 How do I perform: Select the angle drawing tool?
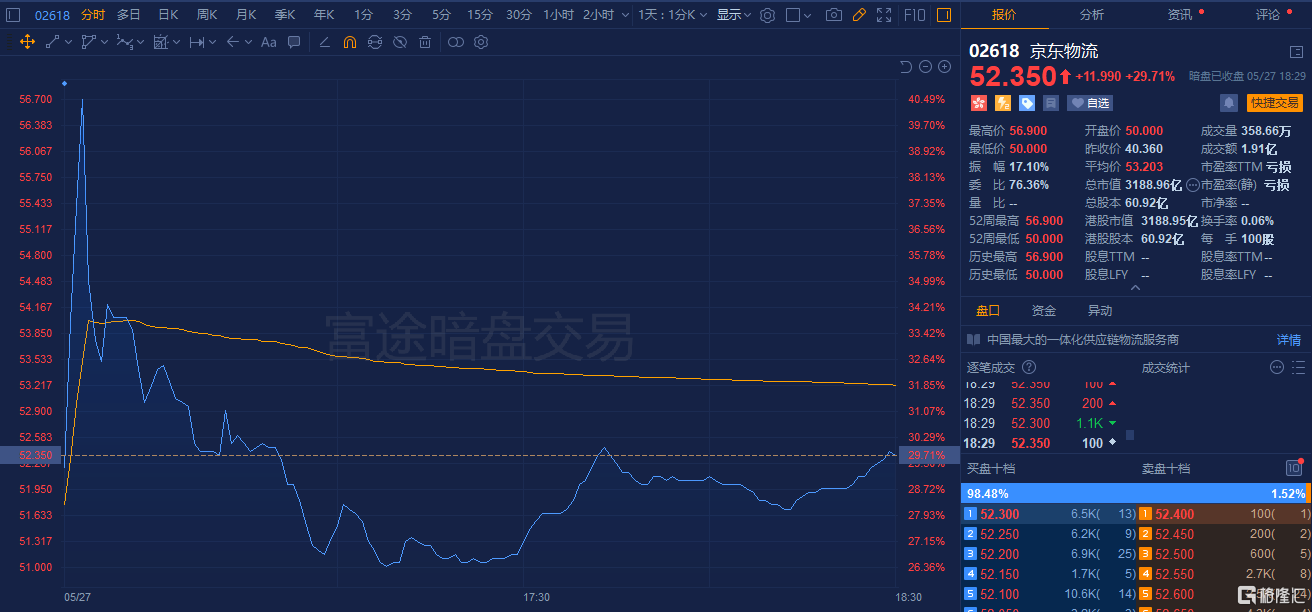(x=324, y=42)
